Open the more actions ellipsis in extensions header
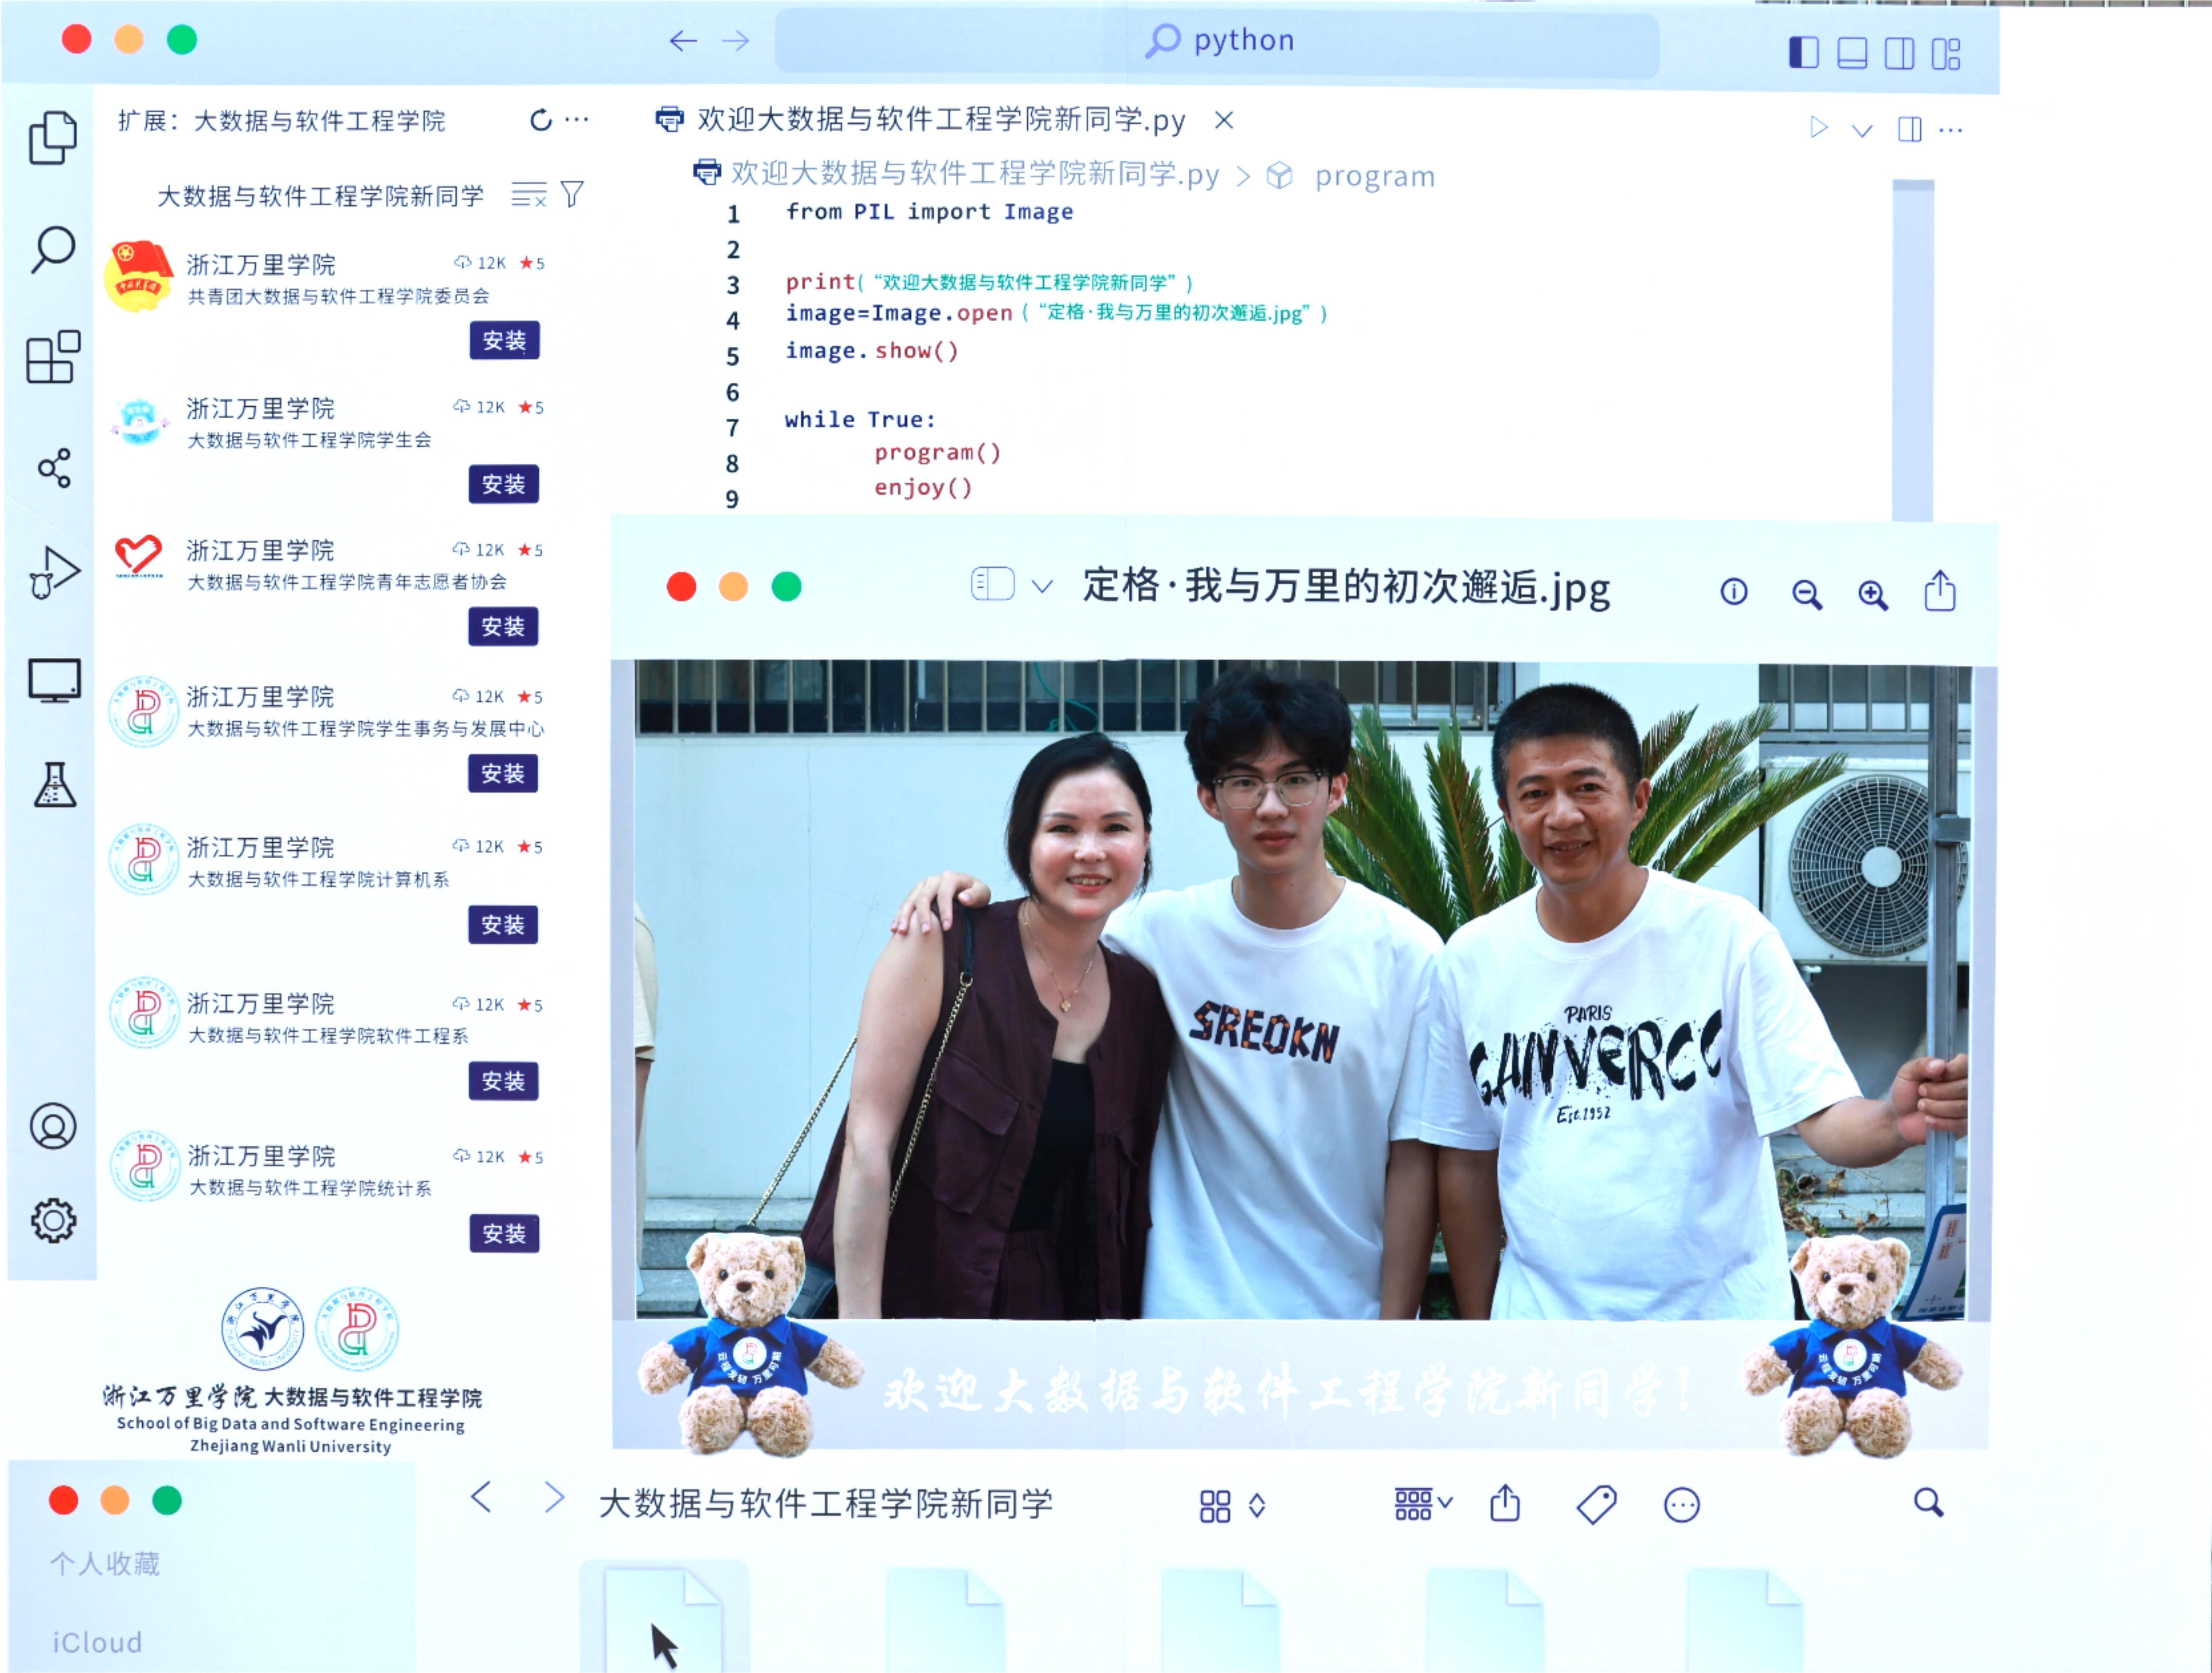Viewport: 2212px width, 1673px height. 577,120
